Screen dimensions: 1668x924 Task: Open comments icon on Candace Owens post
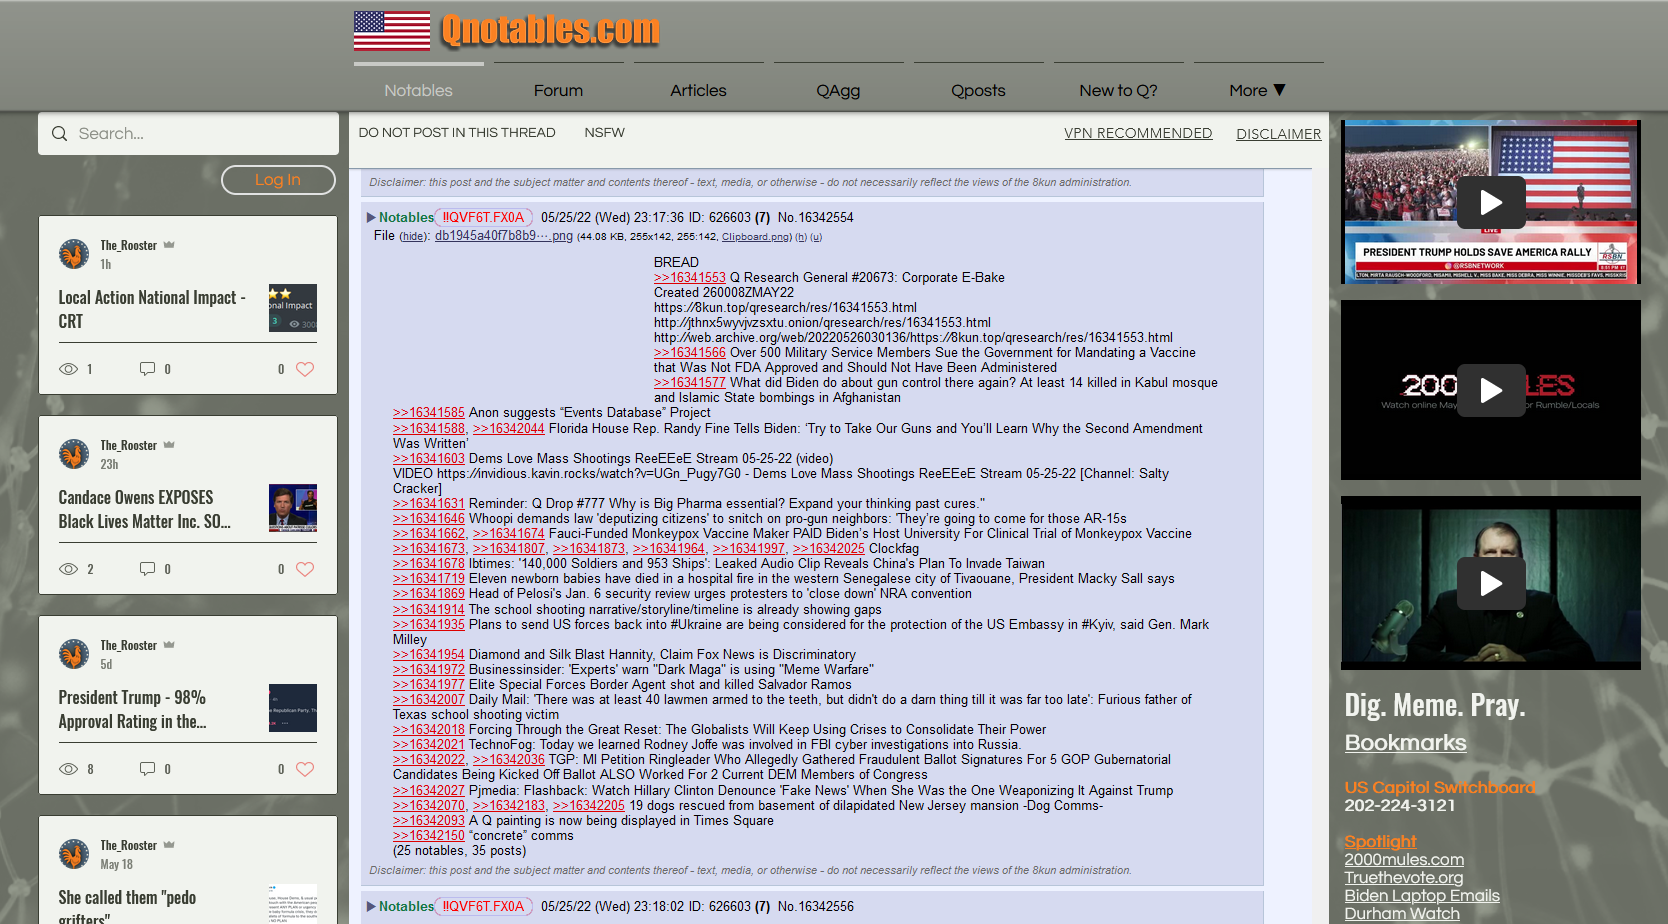point(147,569)
